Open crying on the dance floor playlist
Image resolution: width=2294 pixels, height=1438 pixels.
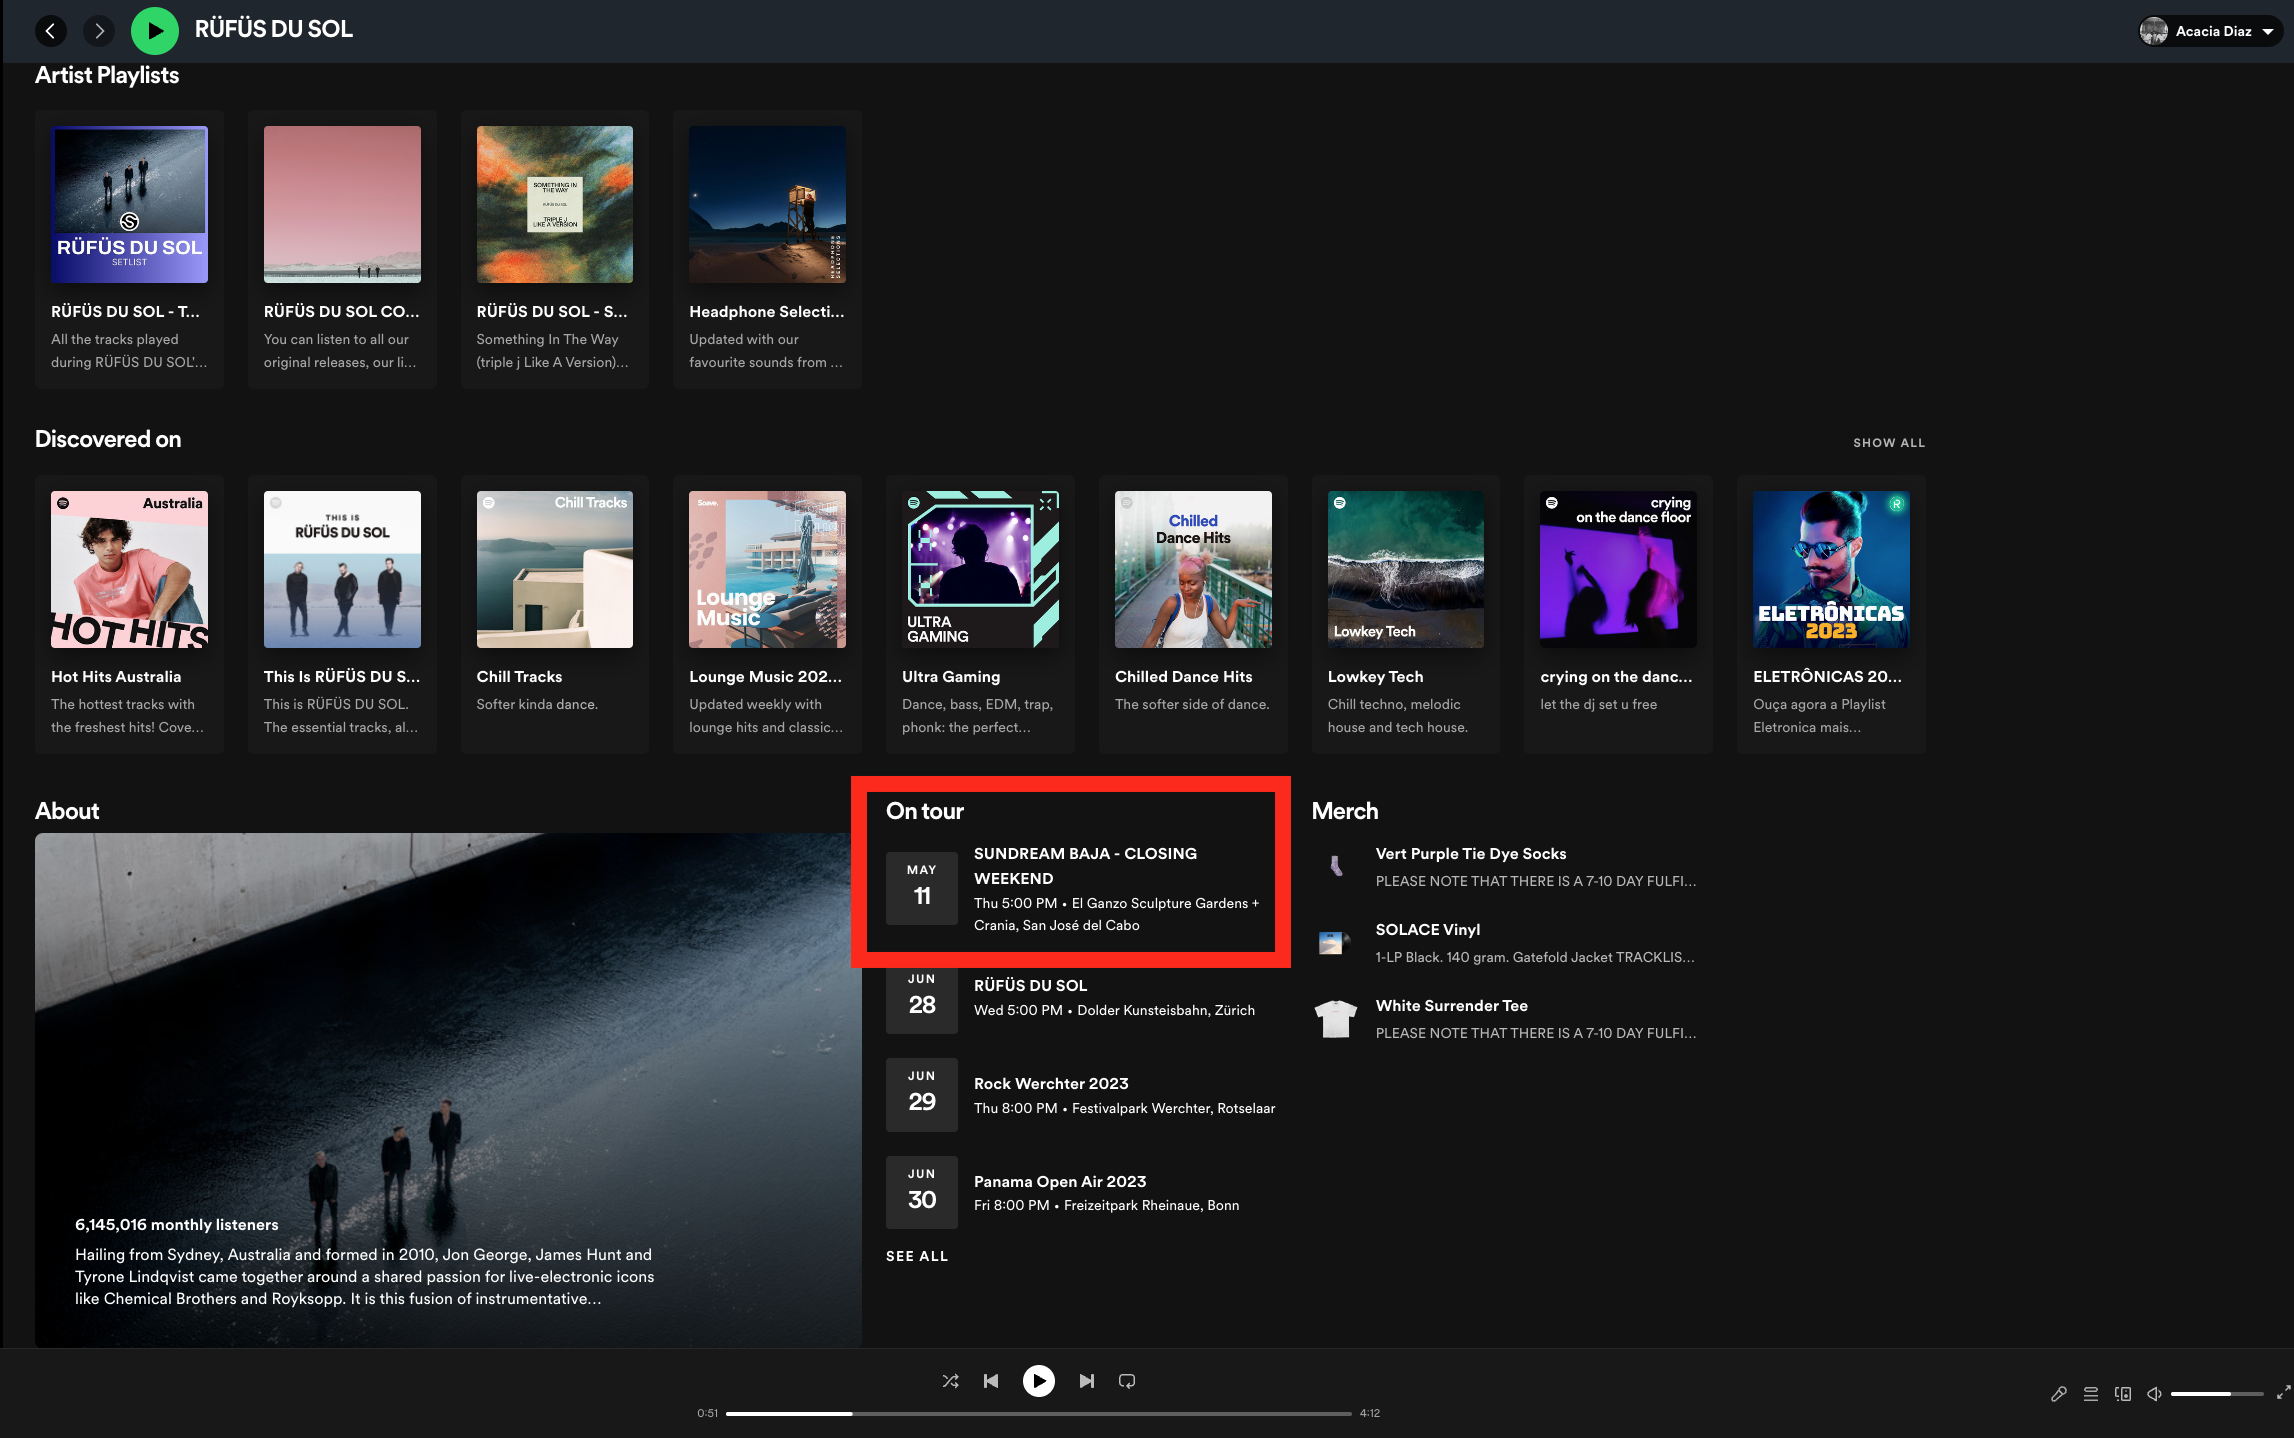pos(1618,614)
